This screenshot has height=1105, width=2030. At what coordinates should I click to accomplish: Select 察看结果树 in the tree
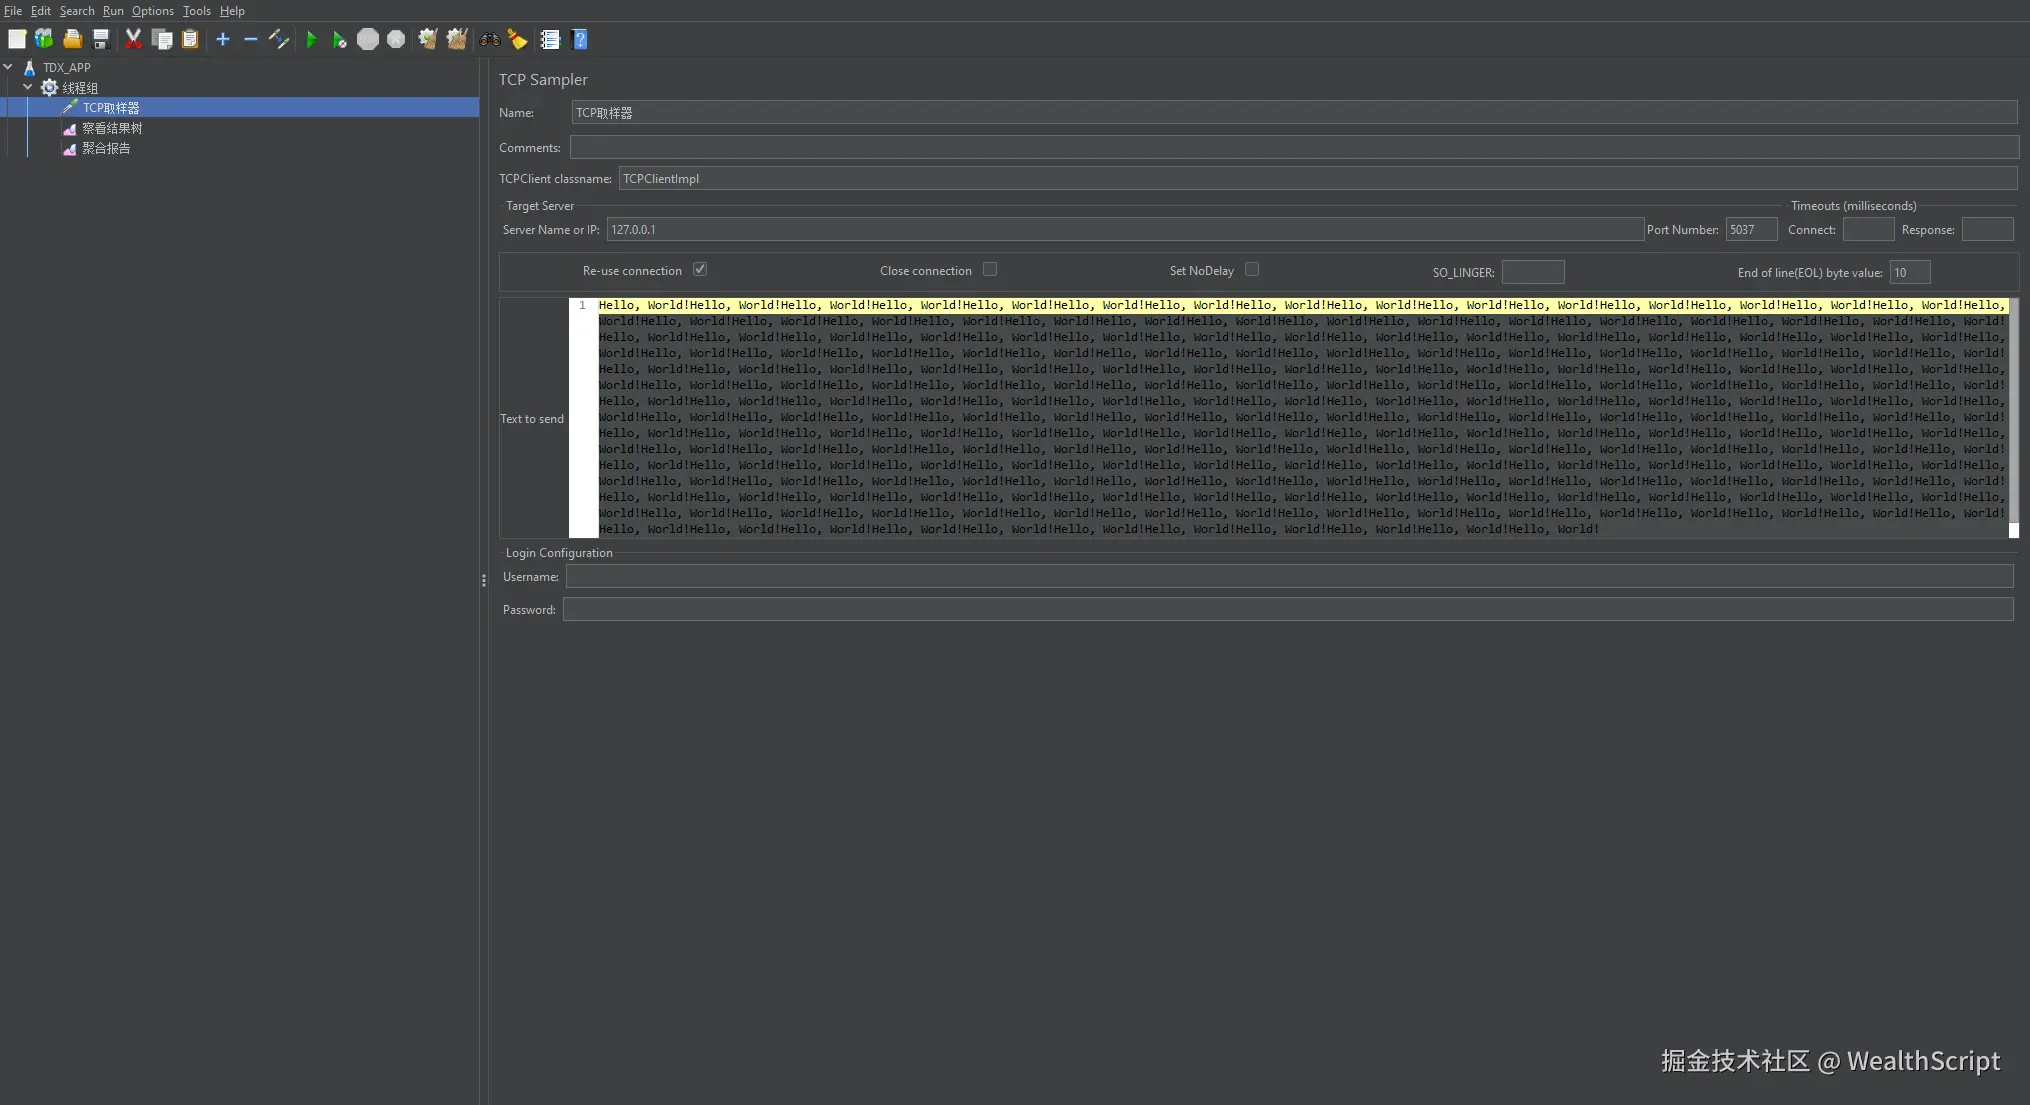[112, 128]
